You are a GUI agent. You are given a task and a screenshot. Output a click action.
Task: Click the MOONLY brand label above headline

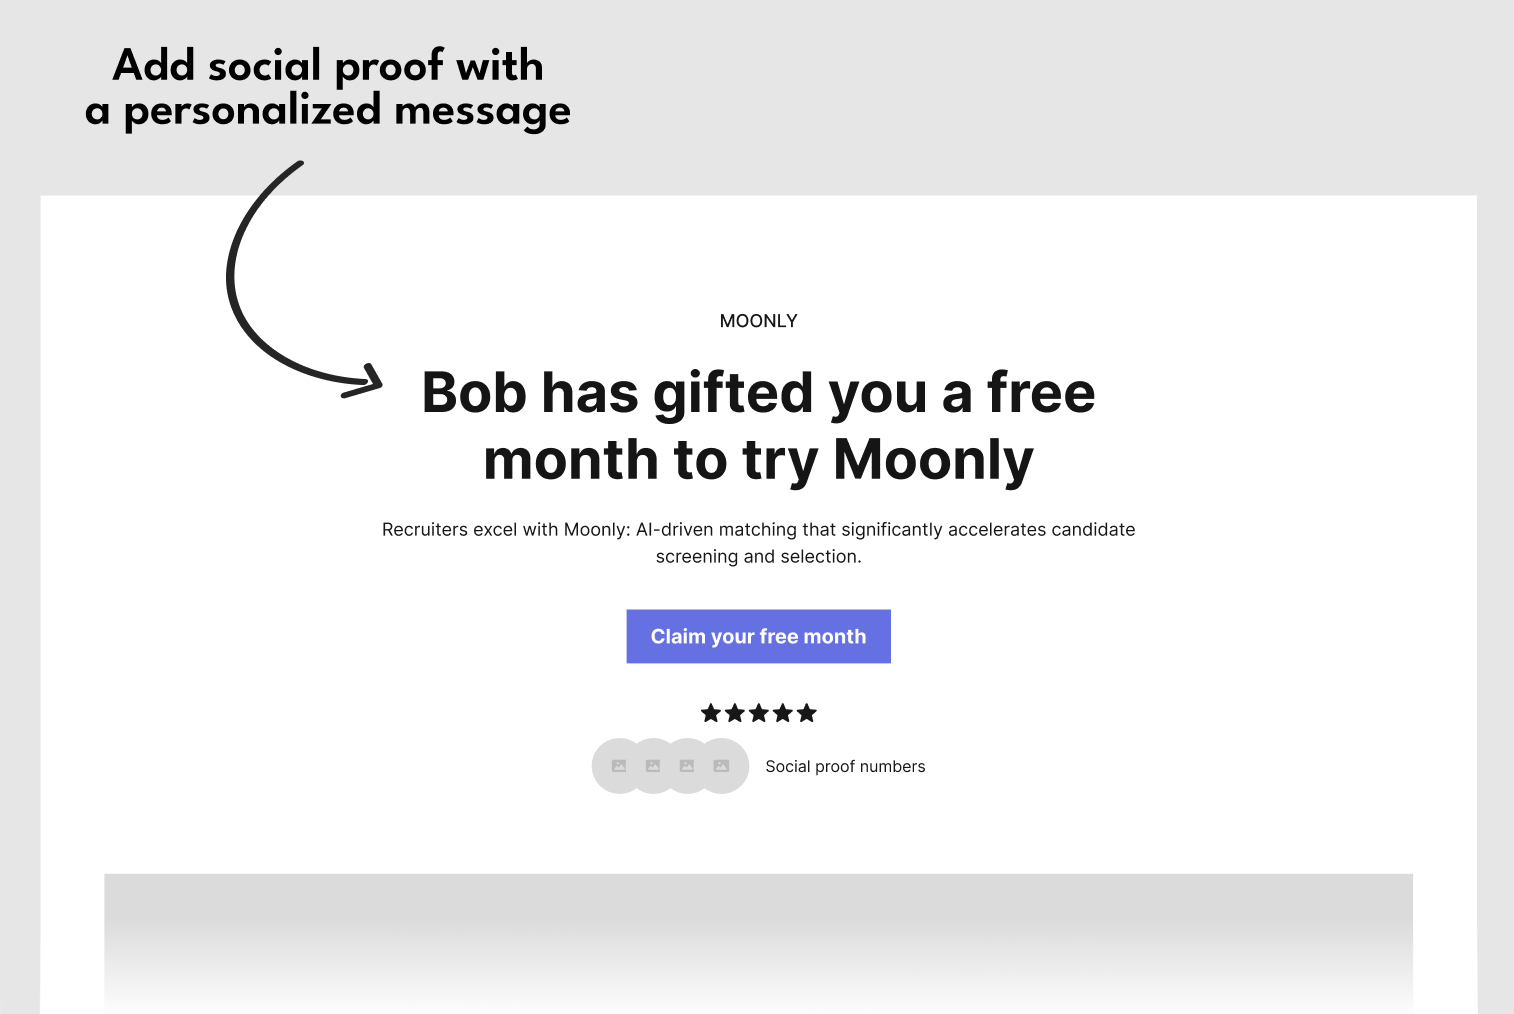pyautogui.click(x=758, y=321)
